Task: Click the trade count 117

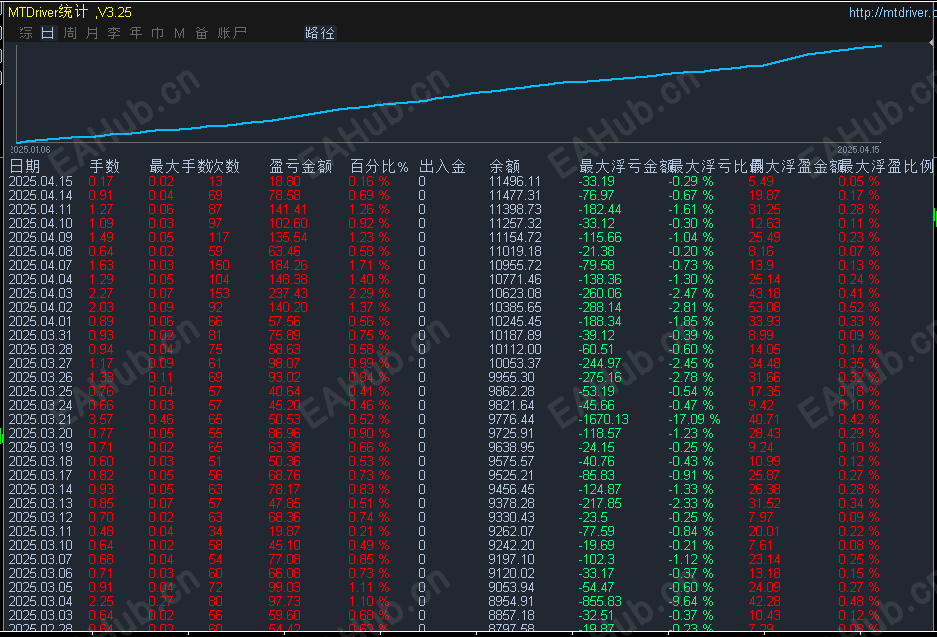Action: tap(219, 237)
